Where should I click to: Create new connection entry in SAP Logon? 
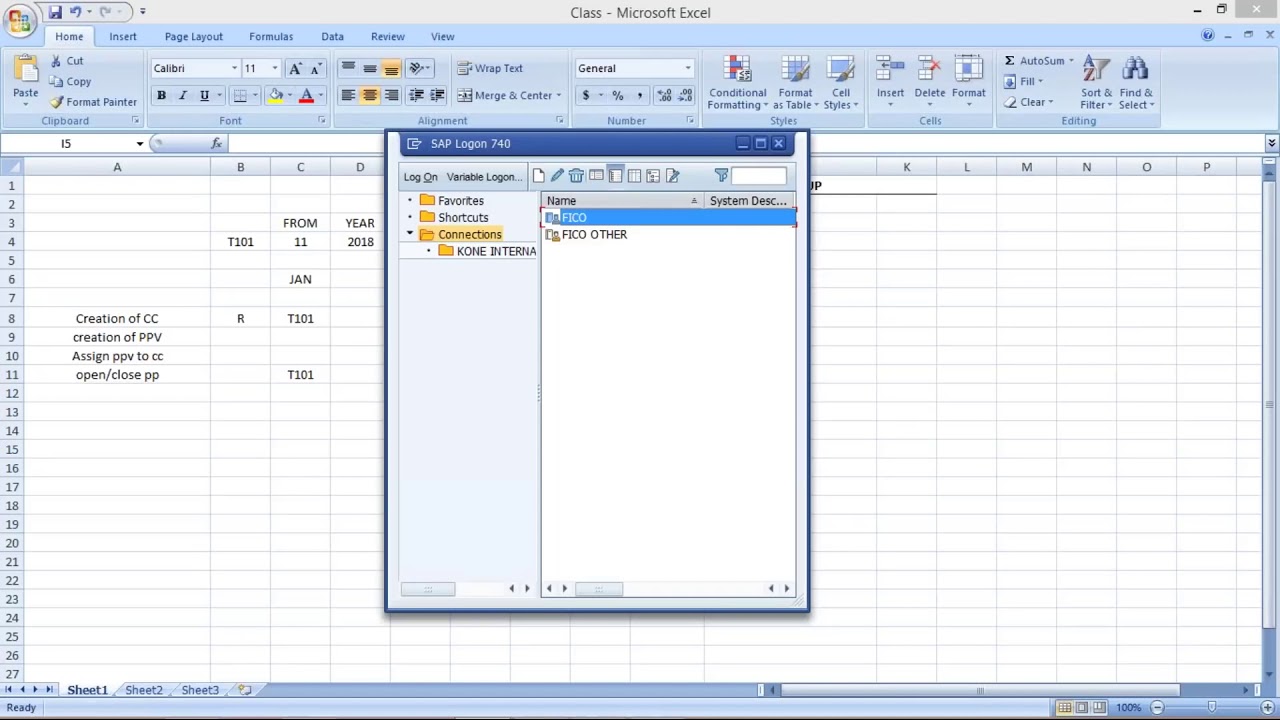(538, 176)
